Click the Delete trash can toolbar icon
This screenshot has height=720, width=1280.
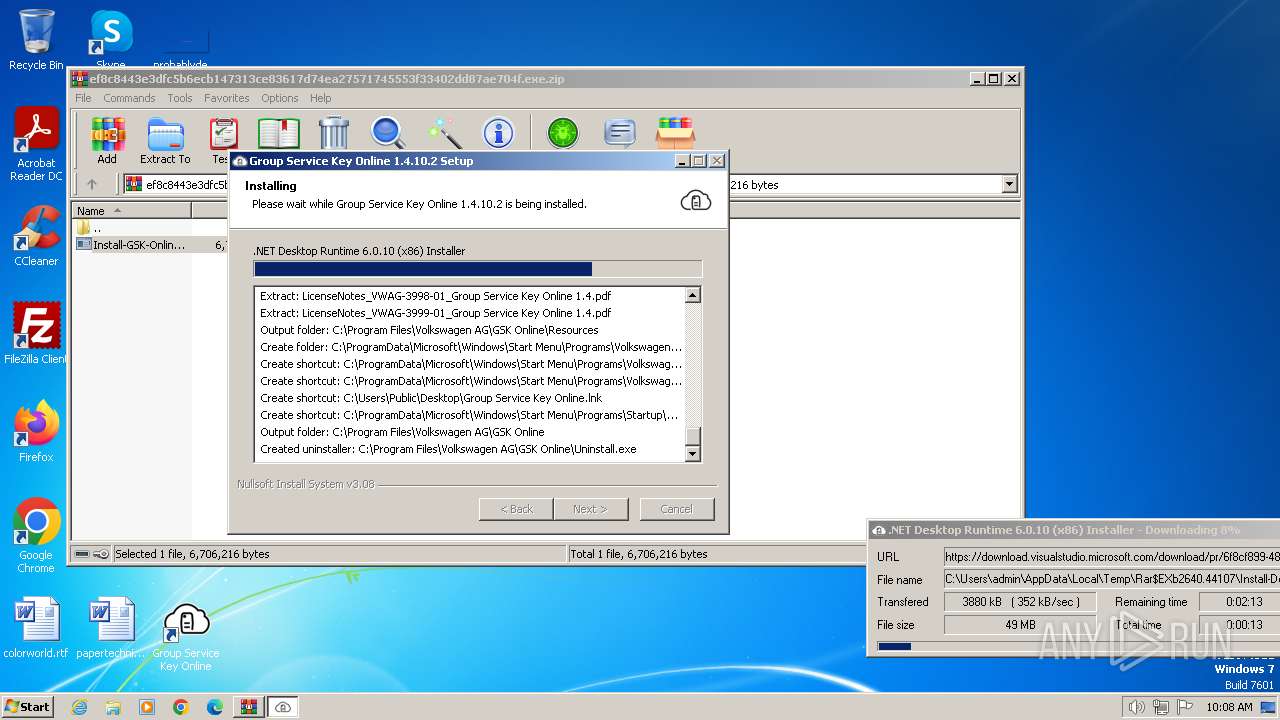[334, 133]
